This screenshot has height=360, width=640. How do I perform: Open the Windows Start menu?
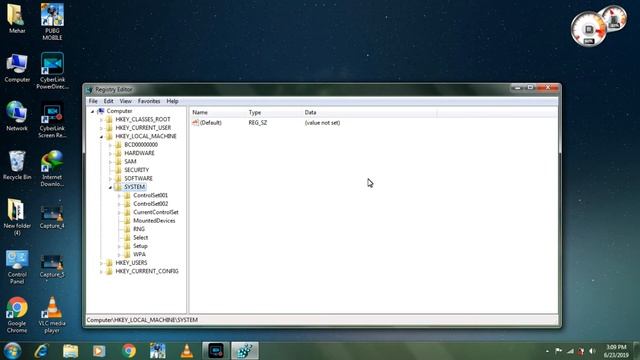point(12,351)
